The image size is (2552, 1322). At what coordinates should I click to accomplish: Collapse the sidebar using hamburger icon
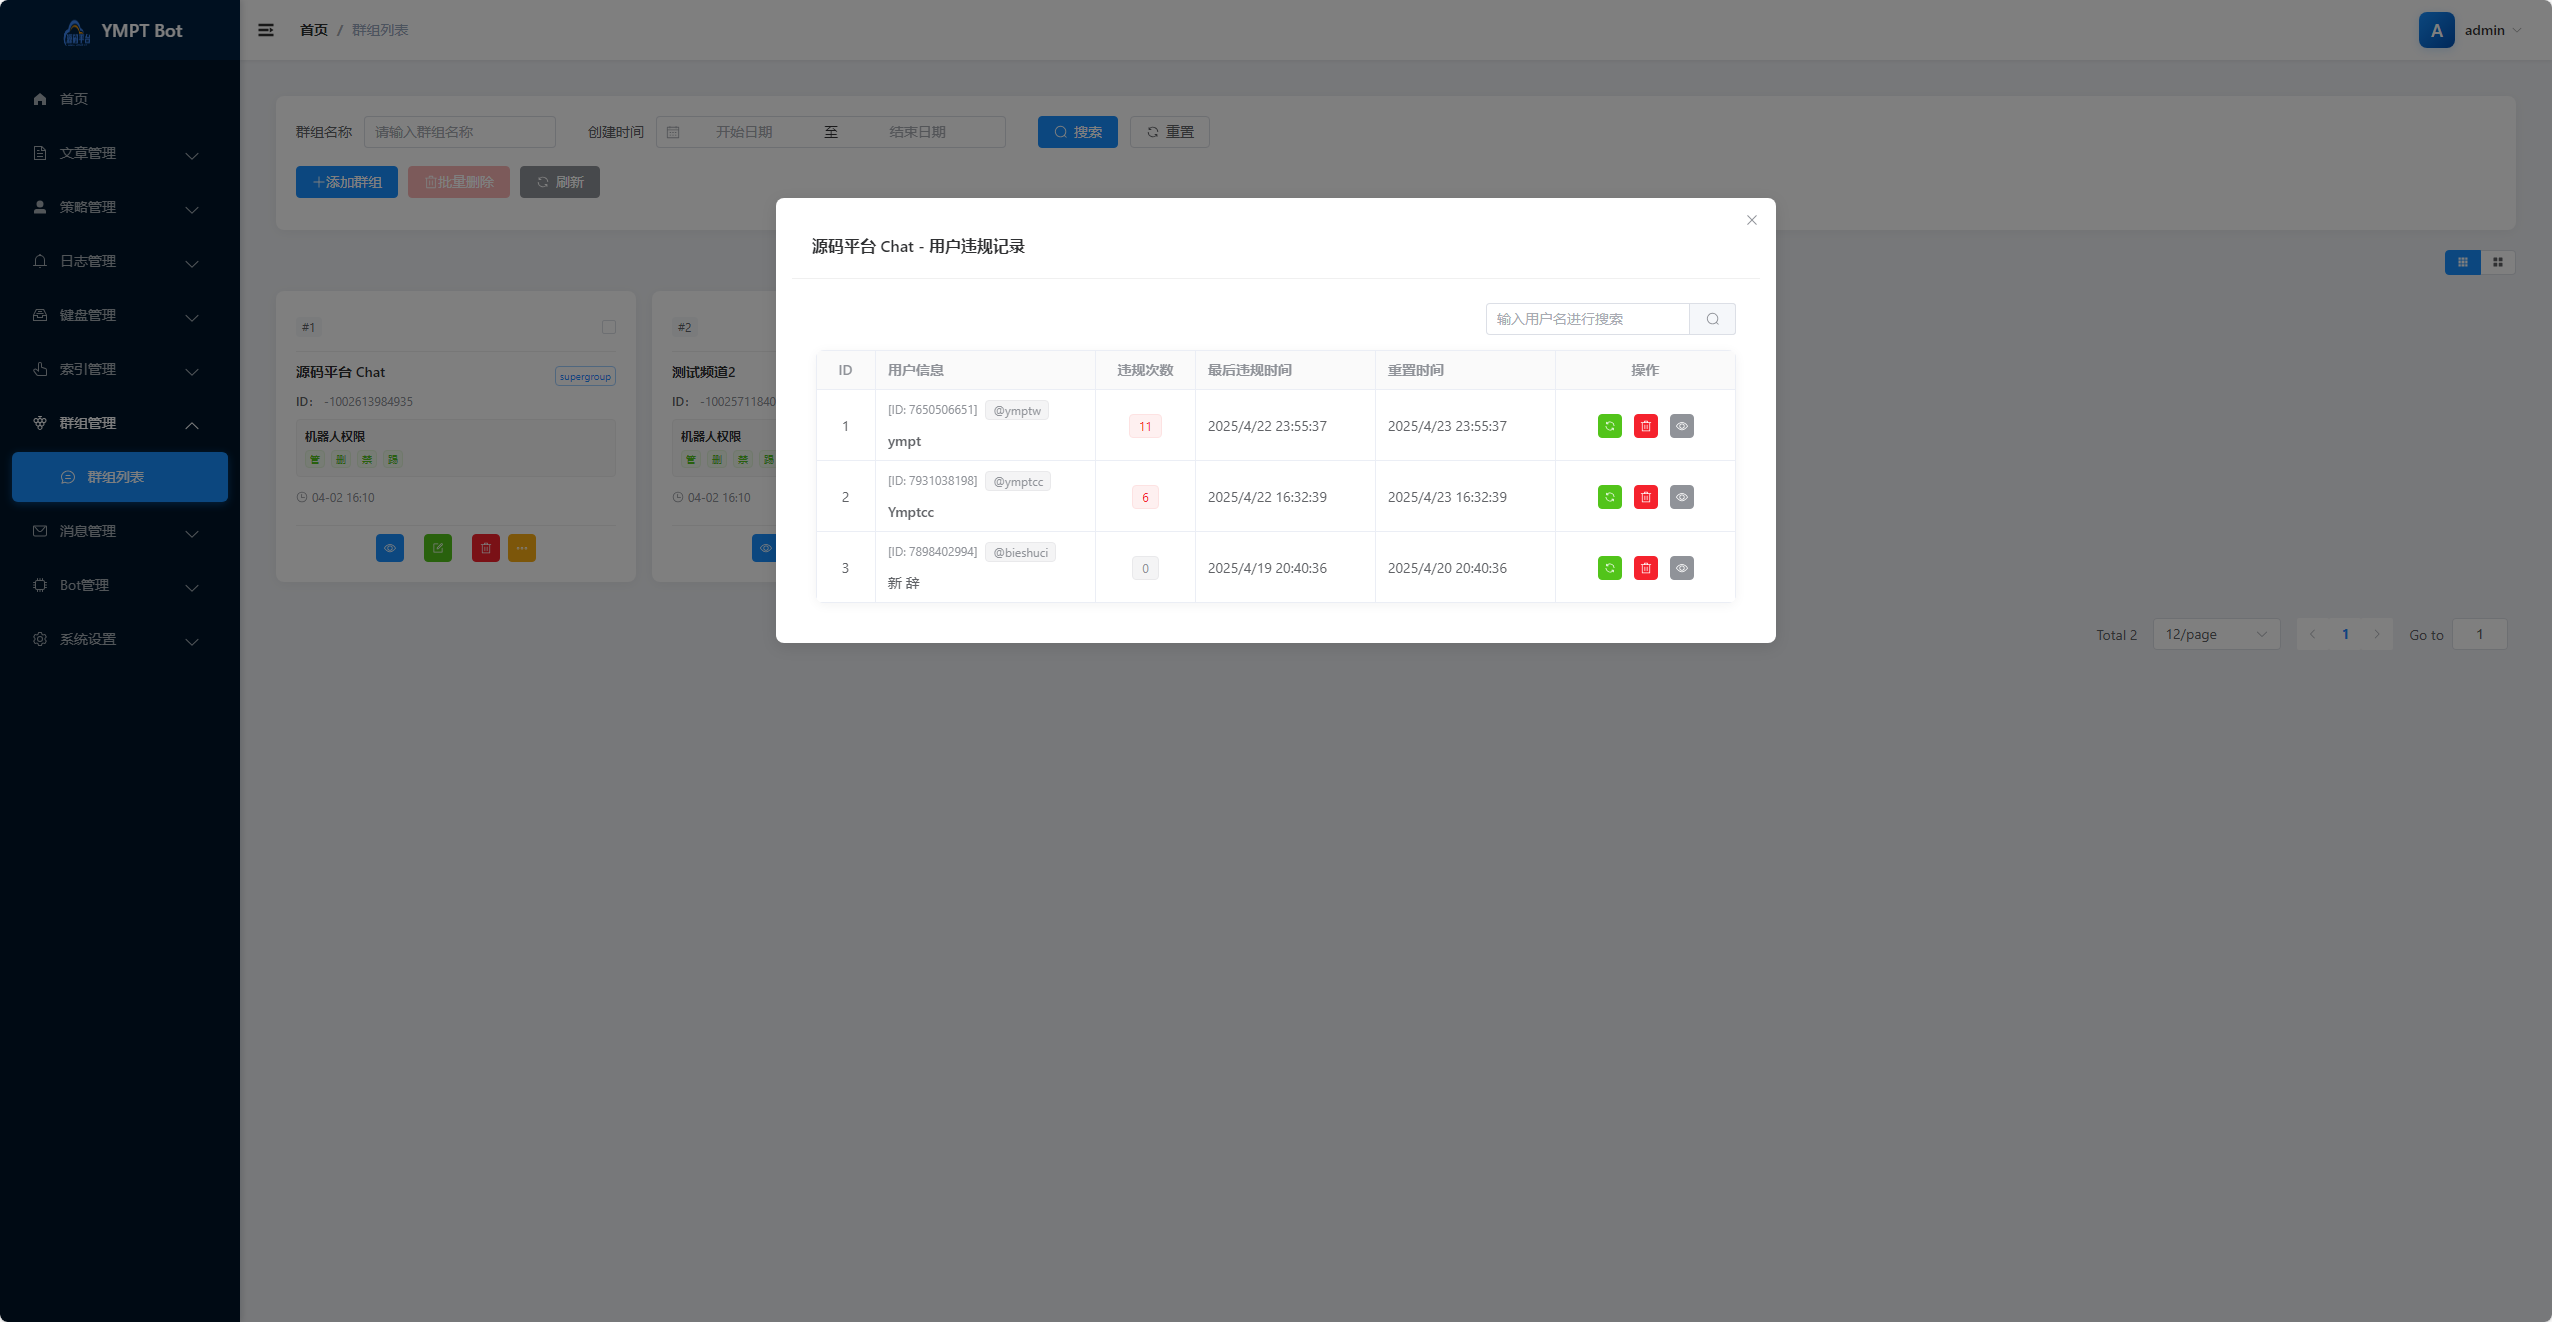point(266,30)
